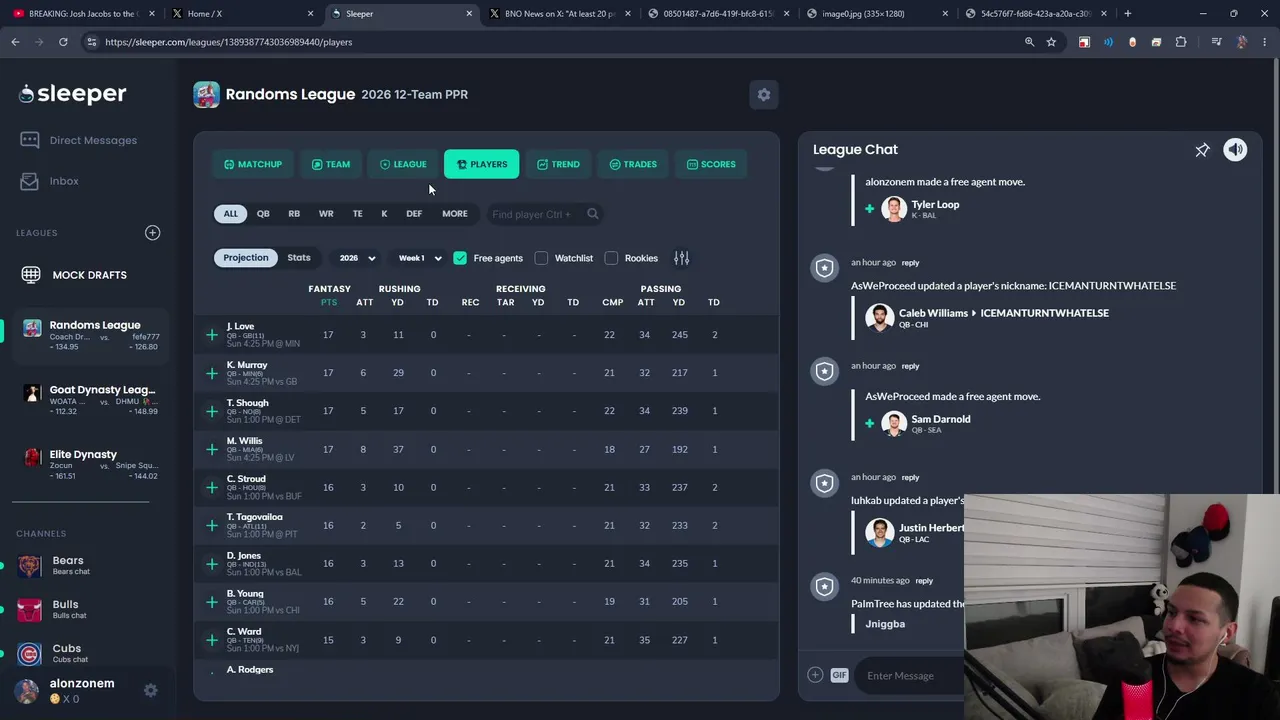Enable the Rookies checkbox
The image size is (1280, 720).
click(x=611, y=258)
